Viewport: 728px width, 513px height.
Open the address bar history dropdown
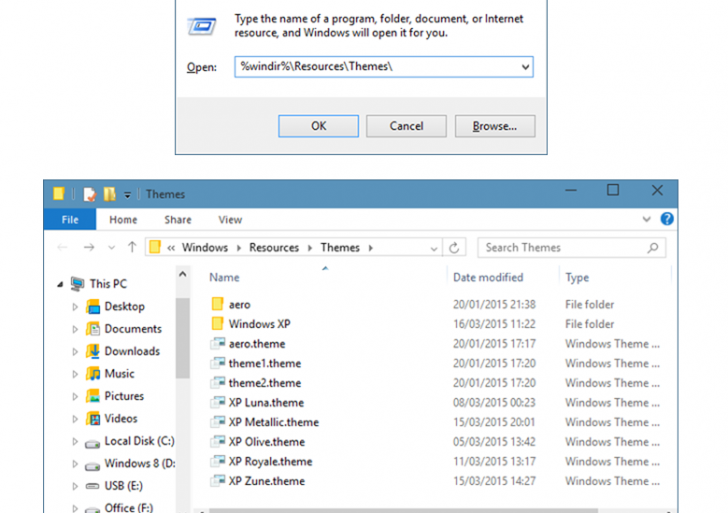434,248
